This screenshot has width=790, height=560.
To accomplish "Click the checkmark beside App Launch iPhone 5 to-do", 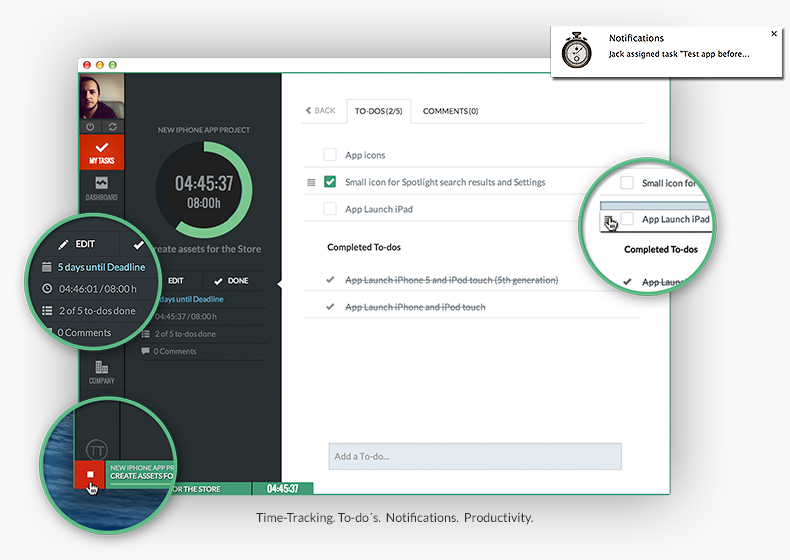I will pyautogui.click(x=330, y=280).
